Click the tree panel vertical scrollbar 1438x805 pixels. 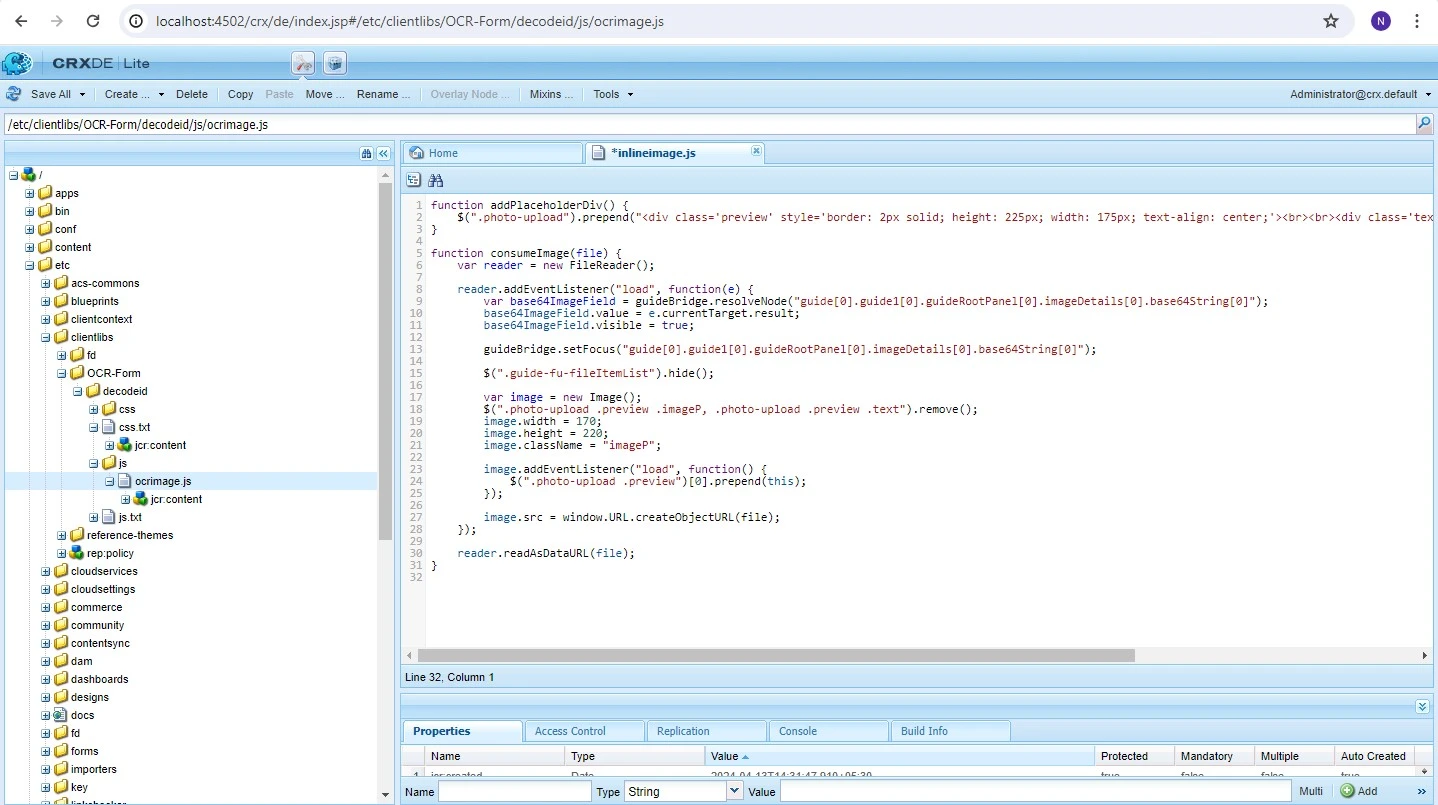pyautogui.click(x=385, y=360)
